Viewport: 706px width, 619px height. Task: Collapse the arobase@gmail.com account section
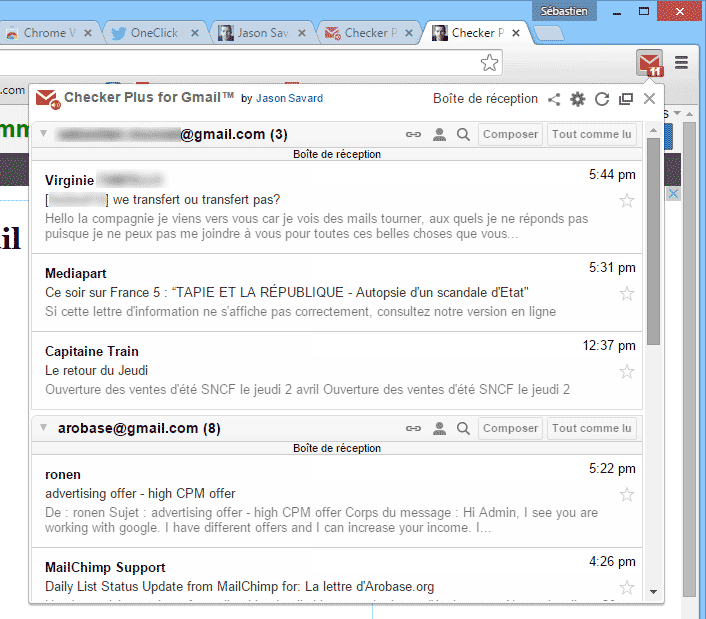pyautogui.click(x=43, y=427)
